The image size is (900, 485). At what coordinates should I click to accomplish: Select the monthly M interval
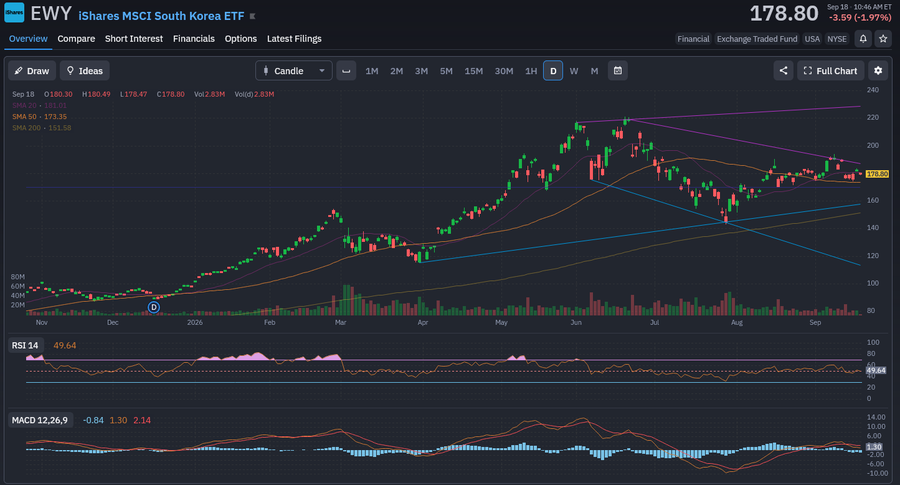coord(594,71)
